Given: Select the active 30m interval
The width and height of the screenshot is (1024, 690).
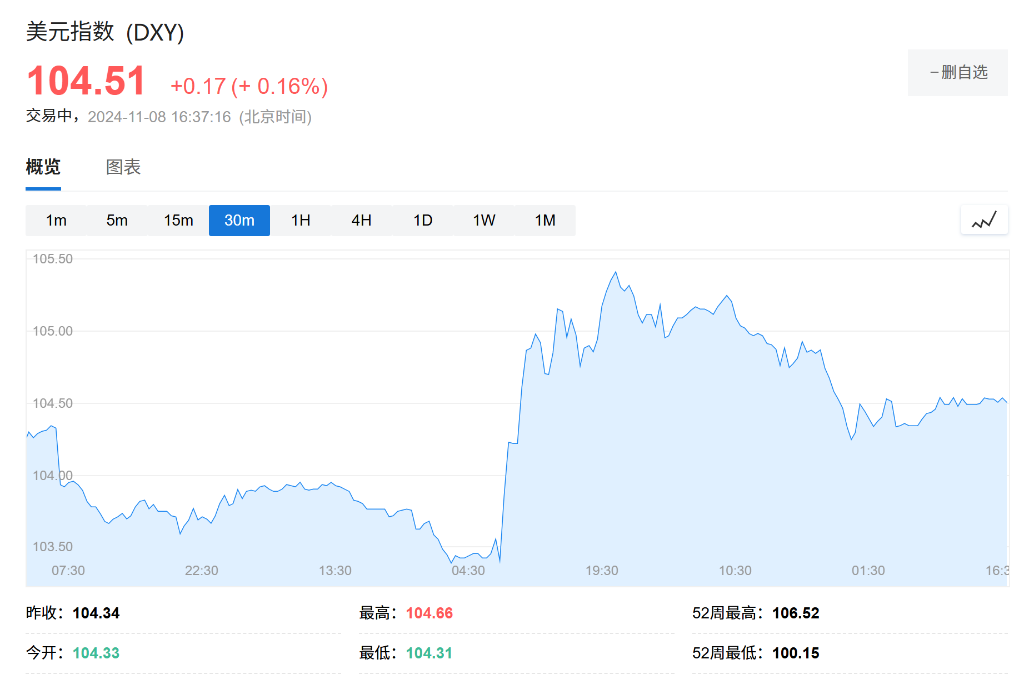Looking at the screenshot, I should pyautogui.click(x=239, y=220).
